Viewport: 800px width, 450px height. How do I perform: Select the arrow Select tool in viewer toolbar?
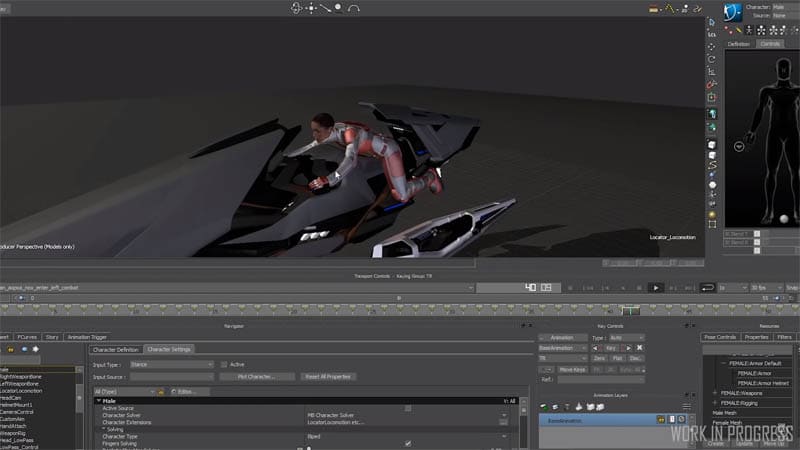(712, 22)
